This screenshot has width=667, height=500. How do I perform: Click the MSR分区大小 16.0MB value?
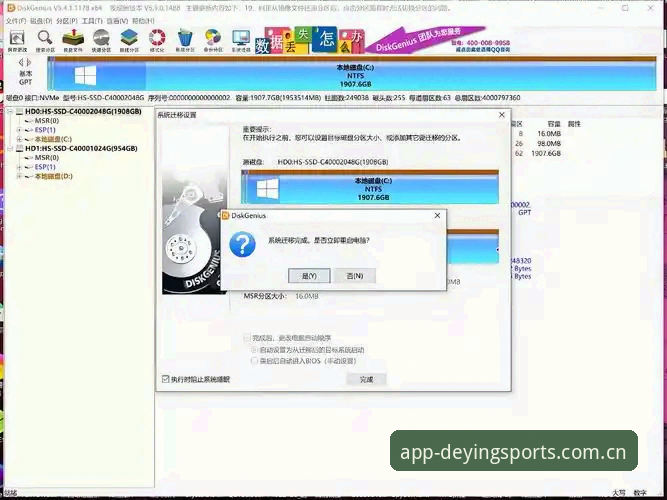click(307, 296)
